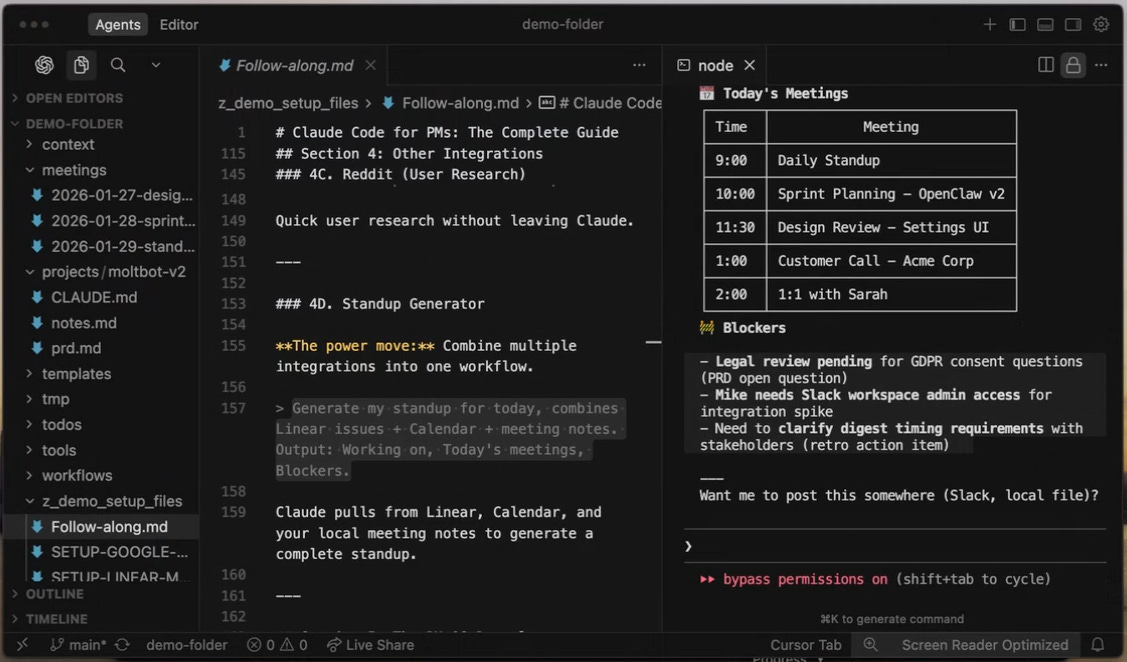Open prd.md in the explorer
This screenshot has height=662, width=1127.
75,349
